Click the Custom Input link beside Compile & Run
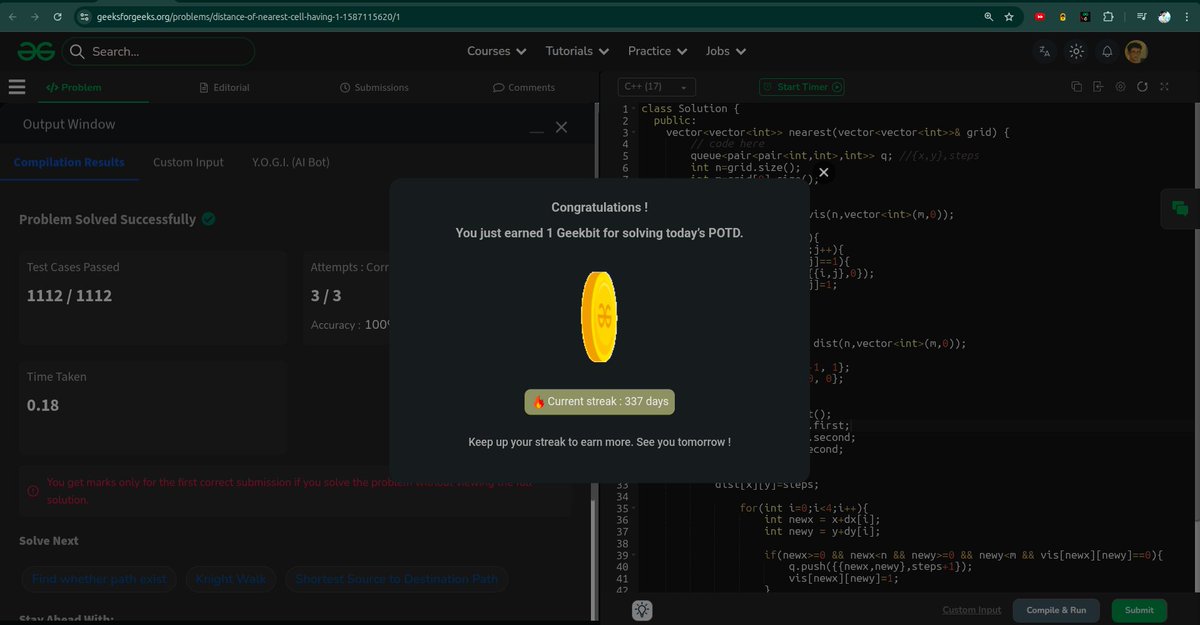Image resolution: width=1200 pixels, height=625 pixels. click(x=971, y=610)
